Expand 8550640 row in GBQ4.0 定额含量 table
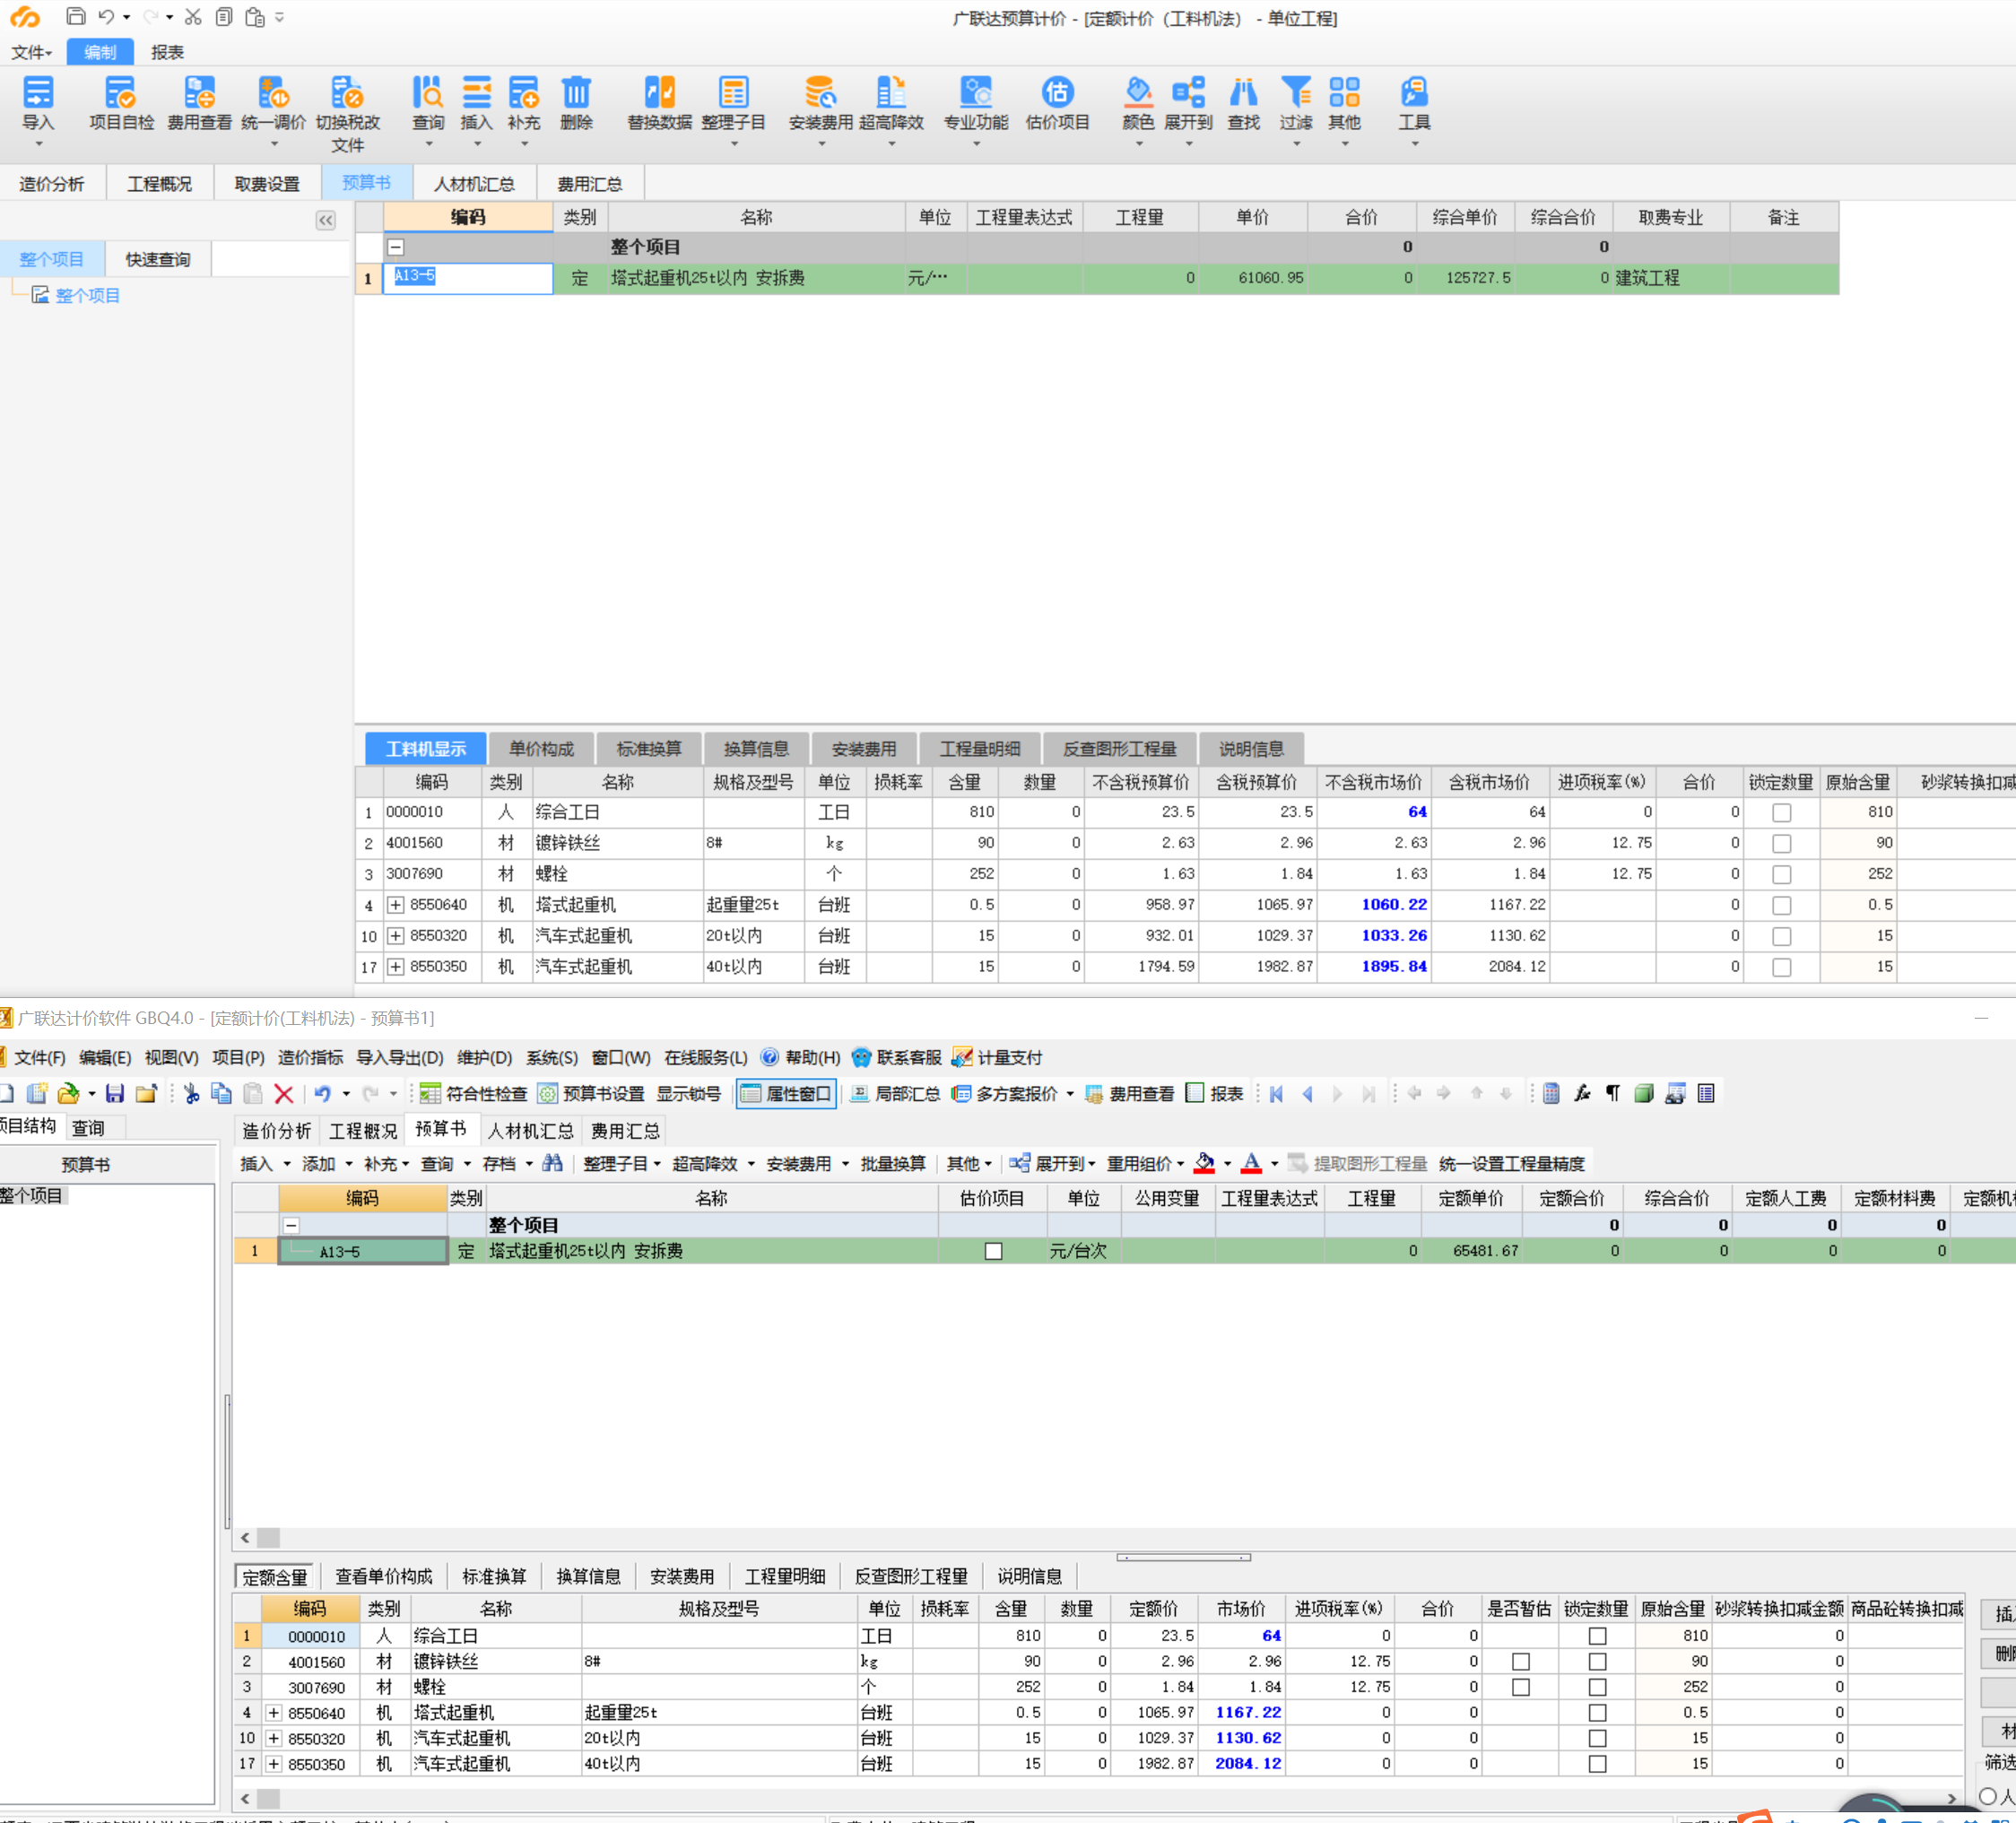 coord(273,1713)
